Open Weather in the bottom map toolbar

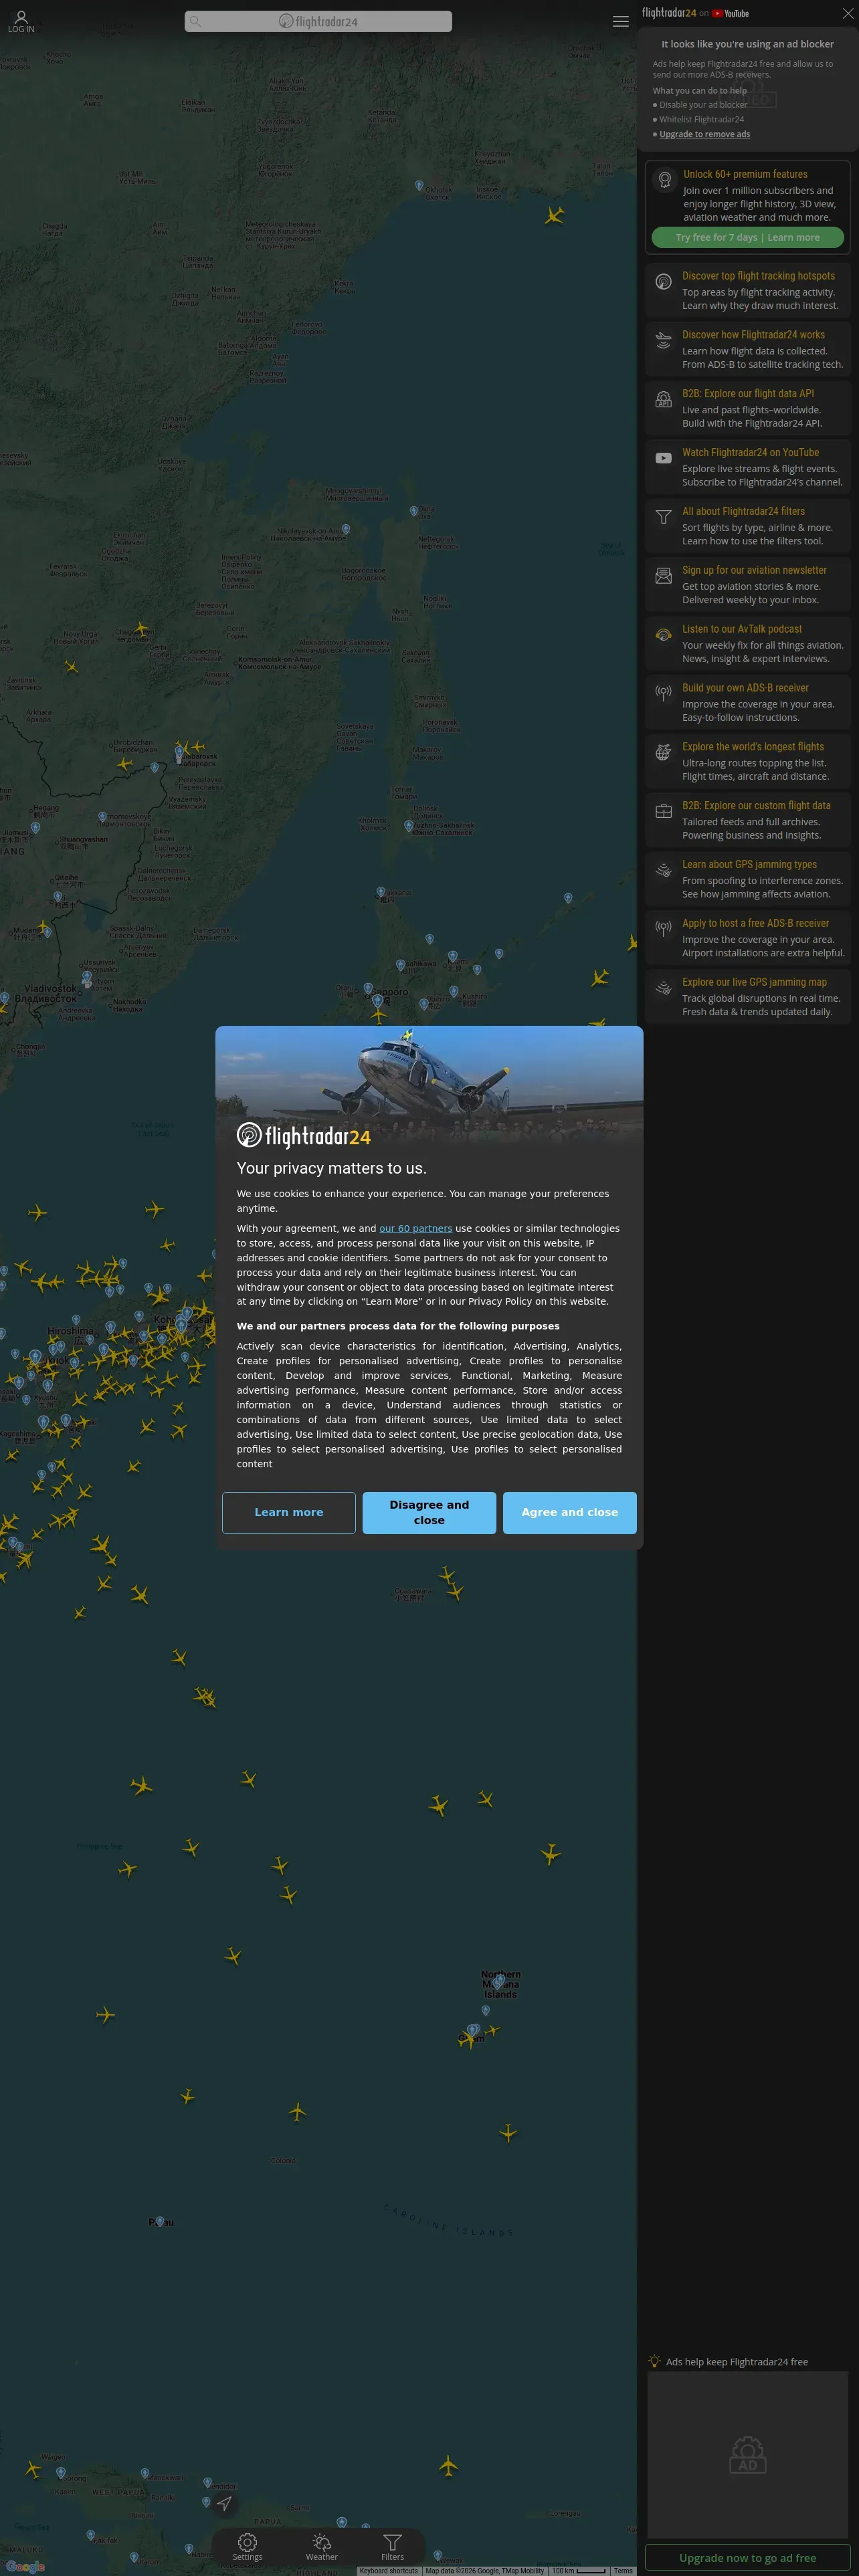[x=321, y=2546]
